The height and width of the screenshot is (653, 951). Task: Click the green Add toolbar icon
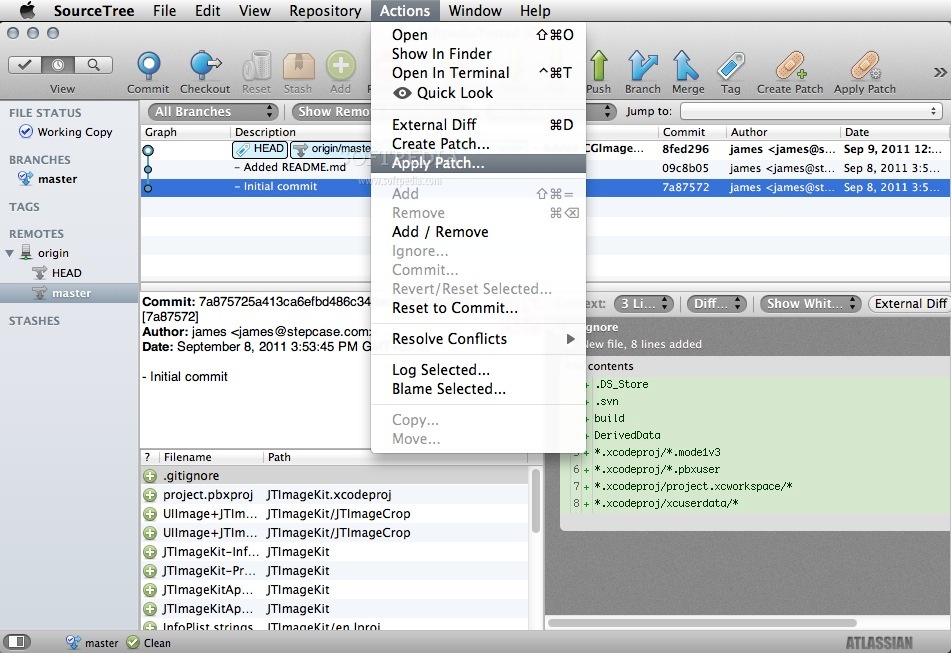(x=341, y=65)
